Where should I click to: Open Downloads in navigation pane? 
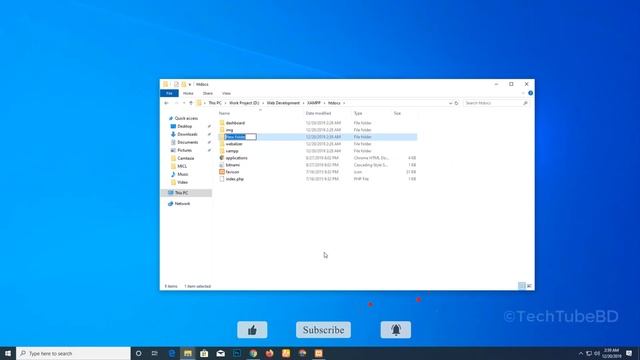[x=187, y=134]
